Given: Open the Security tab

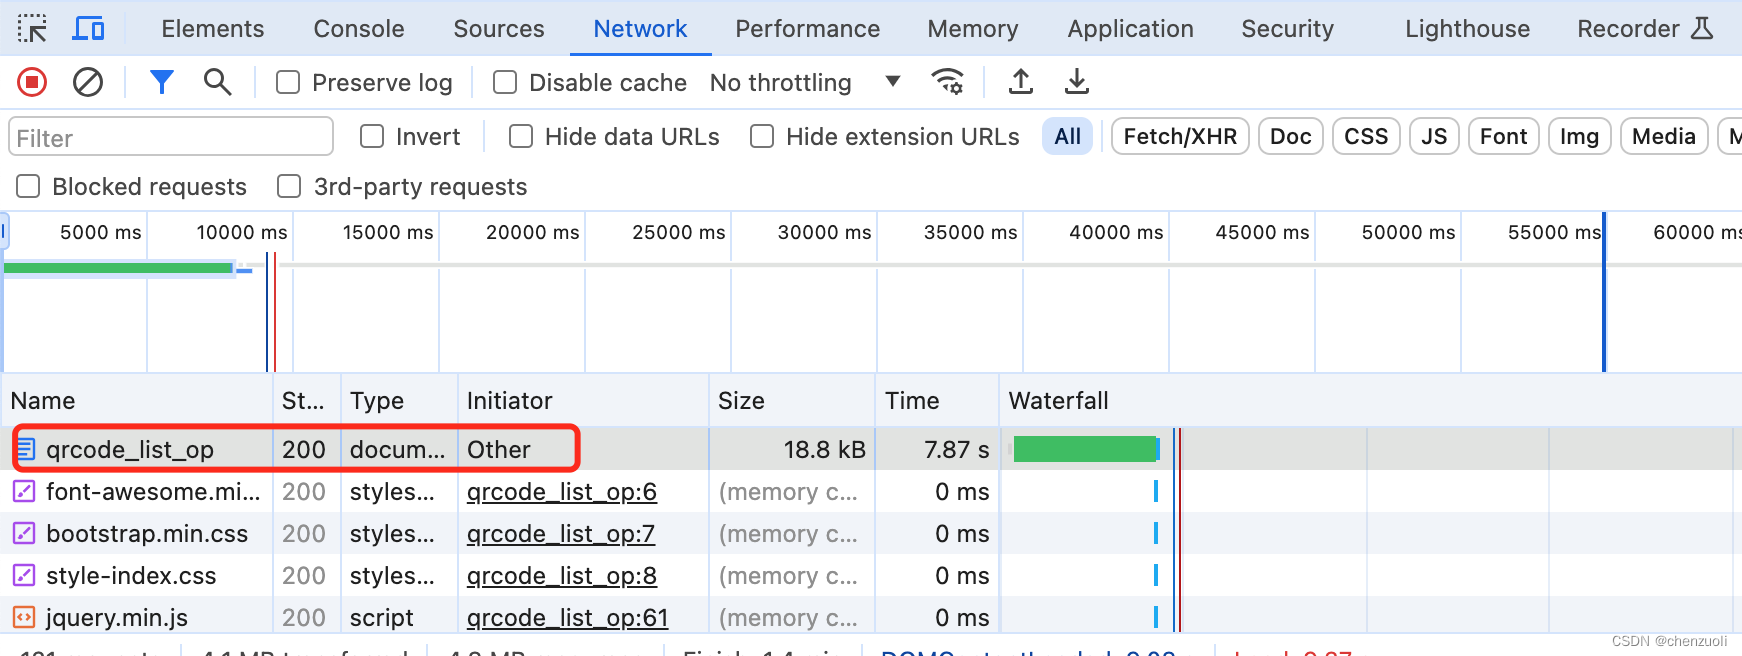Looking at the screenshot, I should click(1288, 29).
